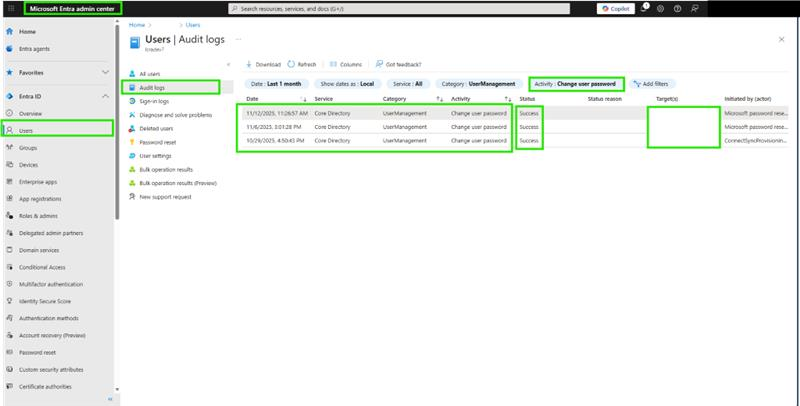Open the settings gear in header

(x=660, y=9)
